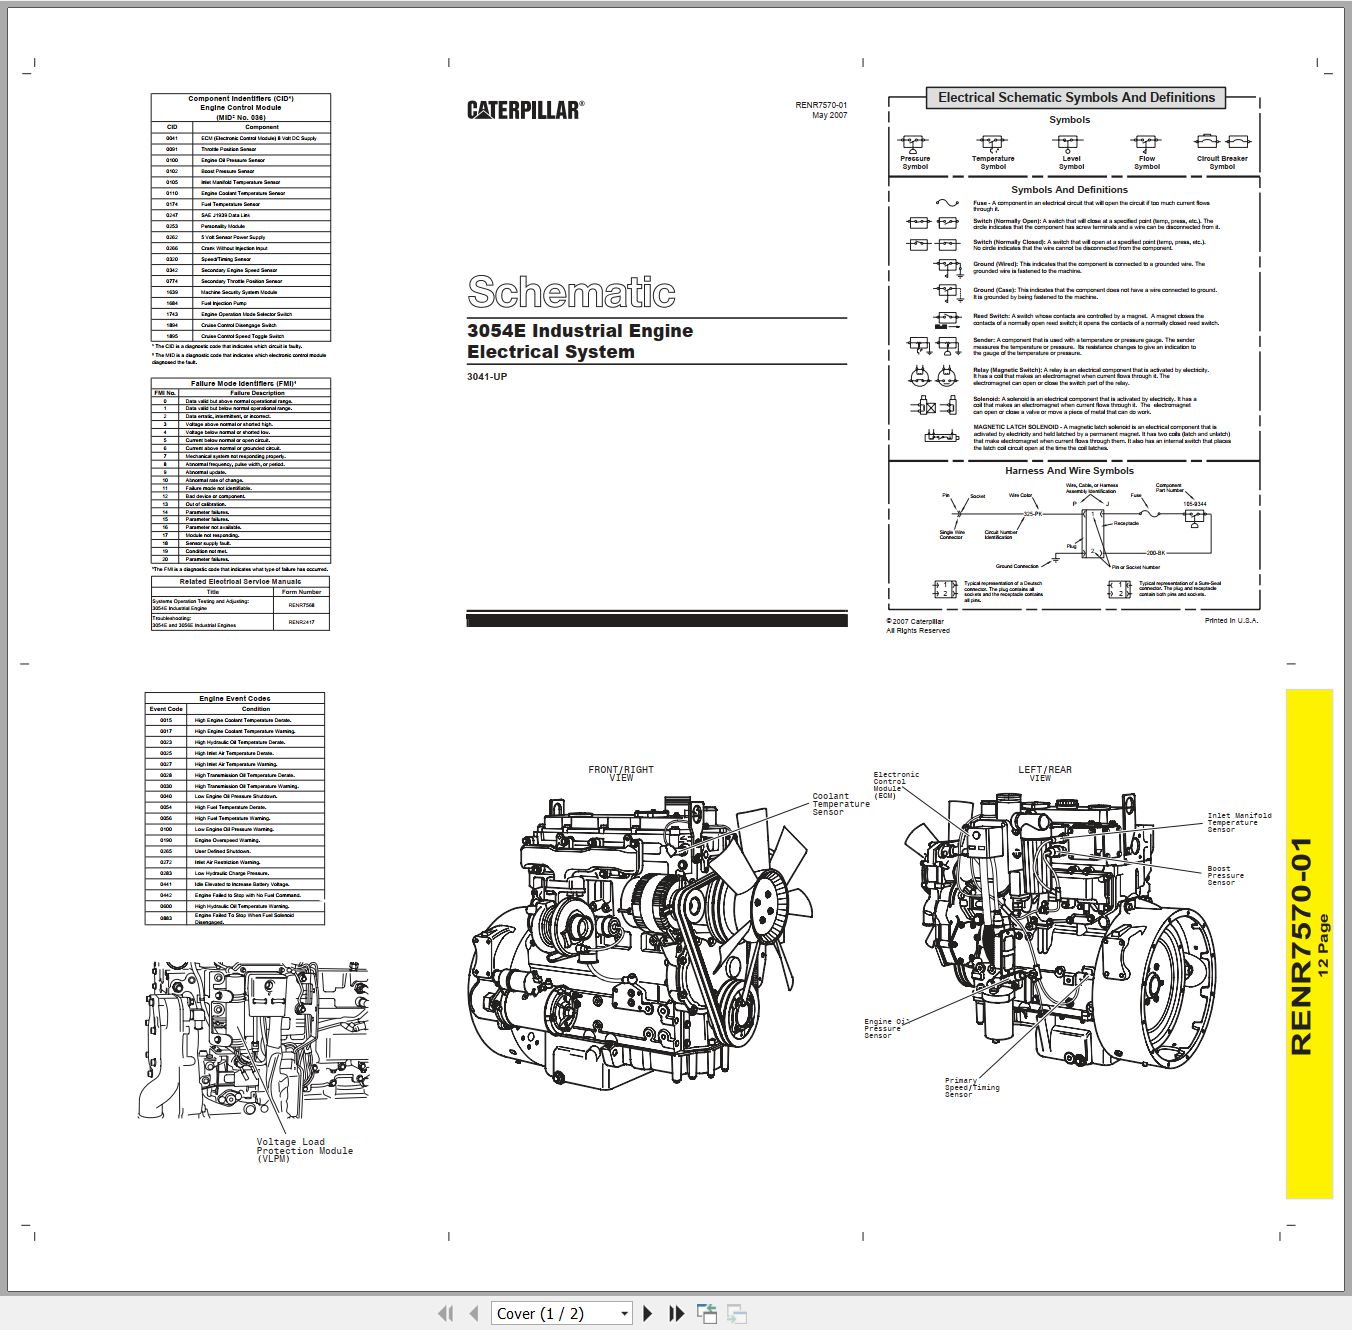Click the 'Fuel Injection Pump' row
This screenshot has width=1352, height=1330.
tap(240, 303)
